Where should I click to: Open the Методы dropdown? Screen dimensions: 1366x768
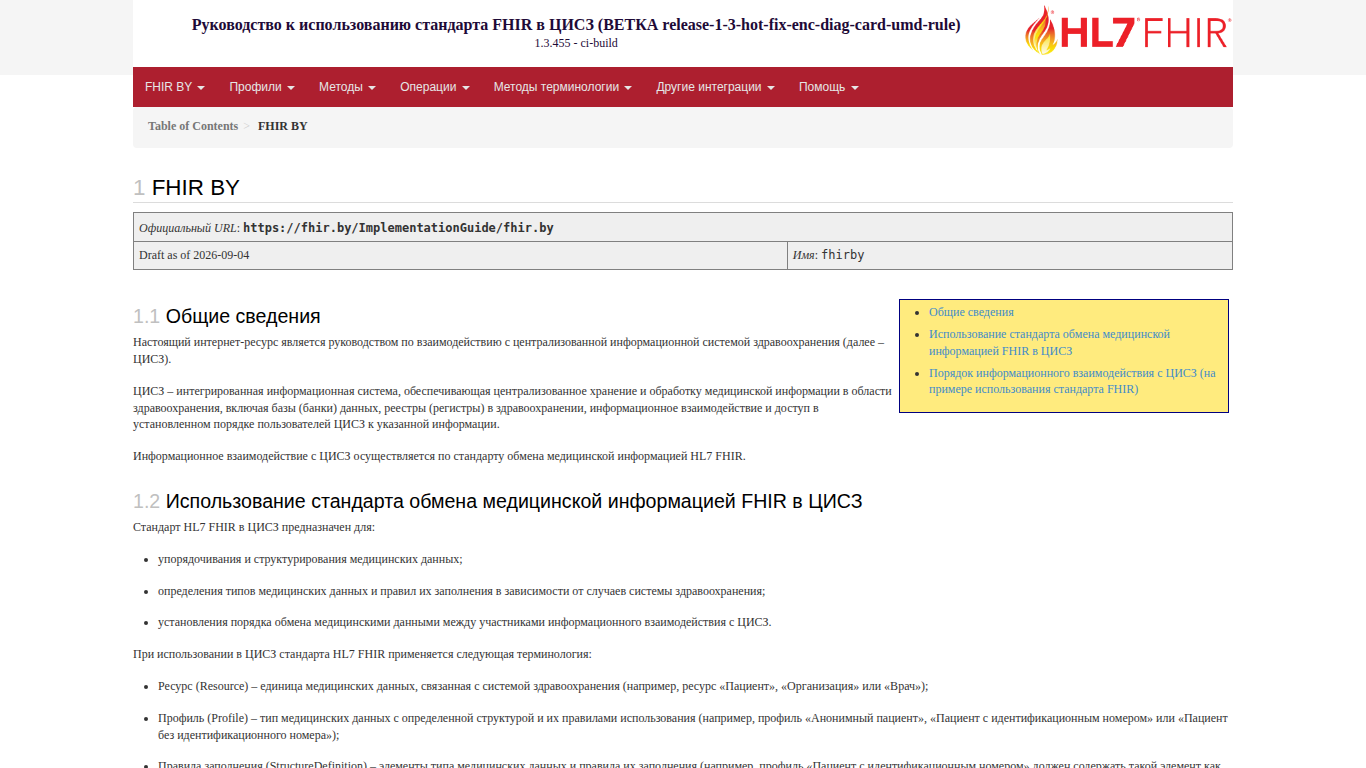347,87
